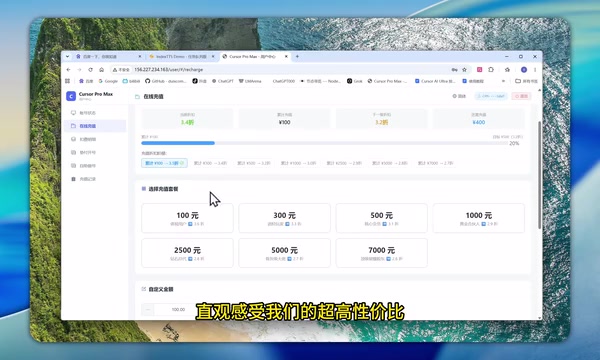Open the Grok bookmark
Image resolution: width=600 pixels, height=360 pixels.
tap(355, 81)
